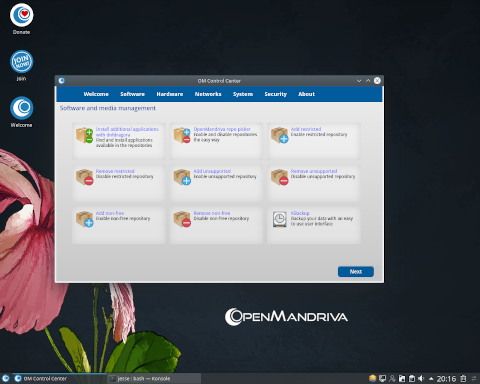Click 'Disable non-free repository' description text

(221, 218)
